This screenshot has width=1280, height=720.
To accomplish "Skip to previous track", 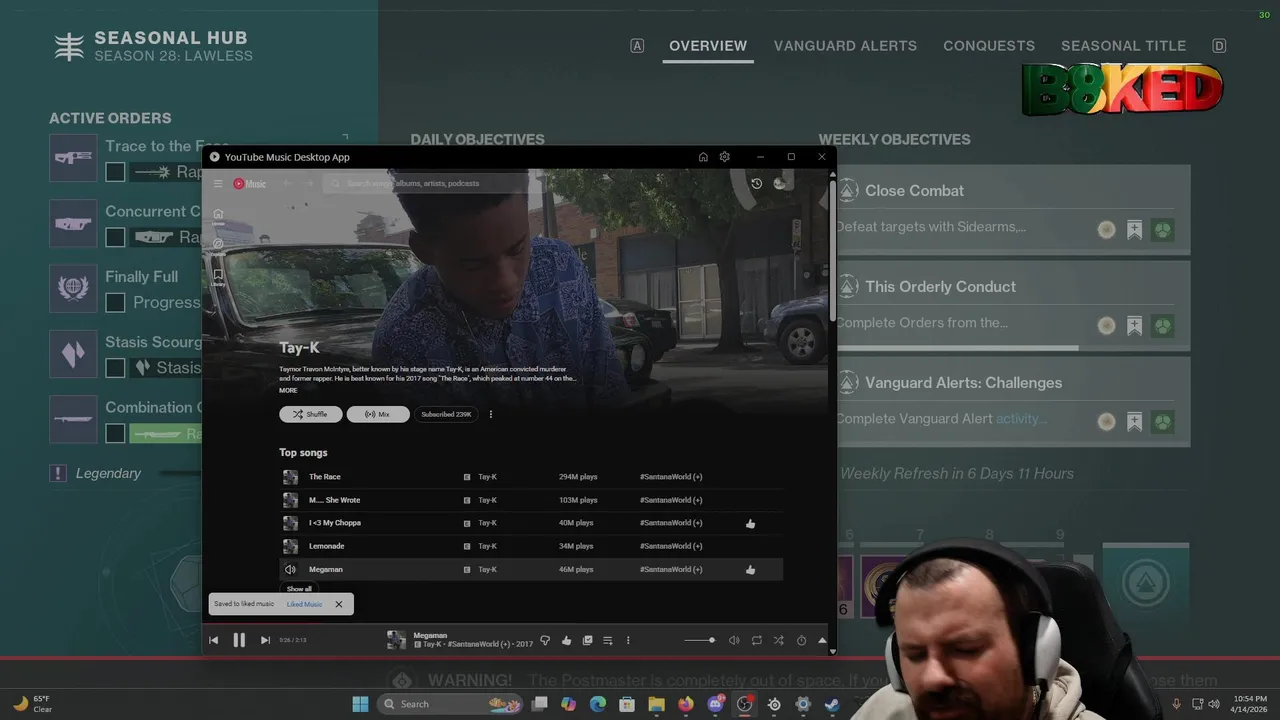I will [213, 640].
